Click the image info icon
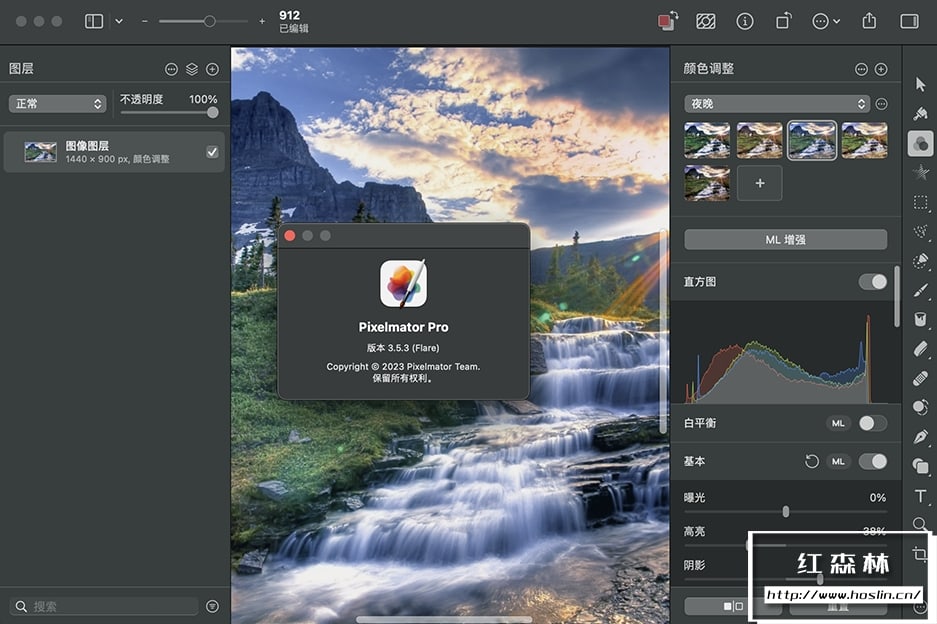Image resolution: width=937 pixels, height=624 pixels. click(745, 21)
